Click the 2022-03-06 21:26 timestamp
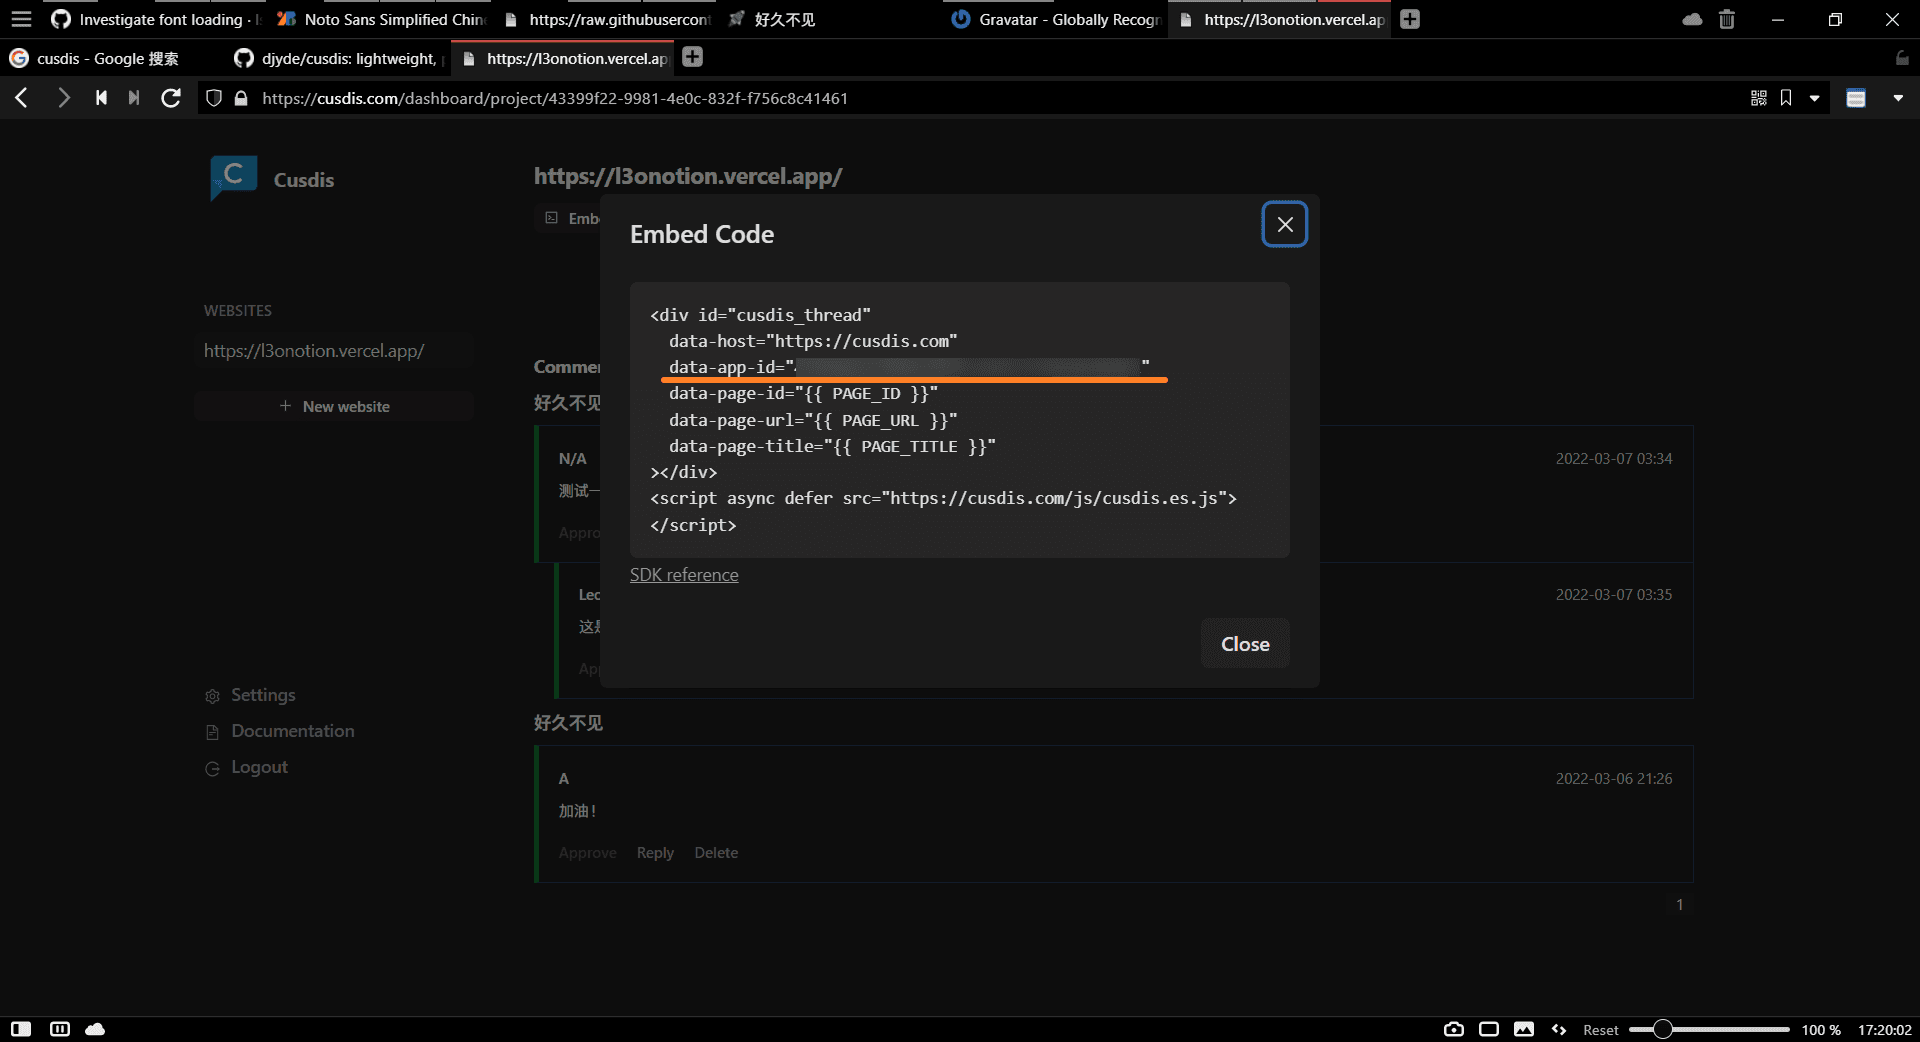This screenshot has height=1042, width=1920. (x=1613, y=779)
